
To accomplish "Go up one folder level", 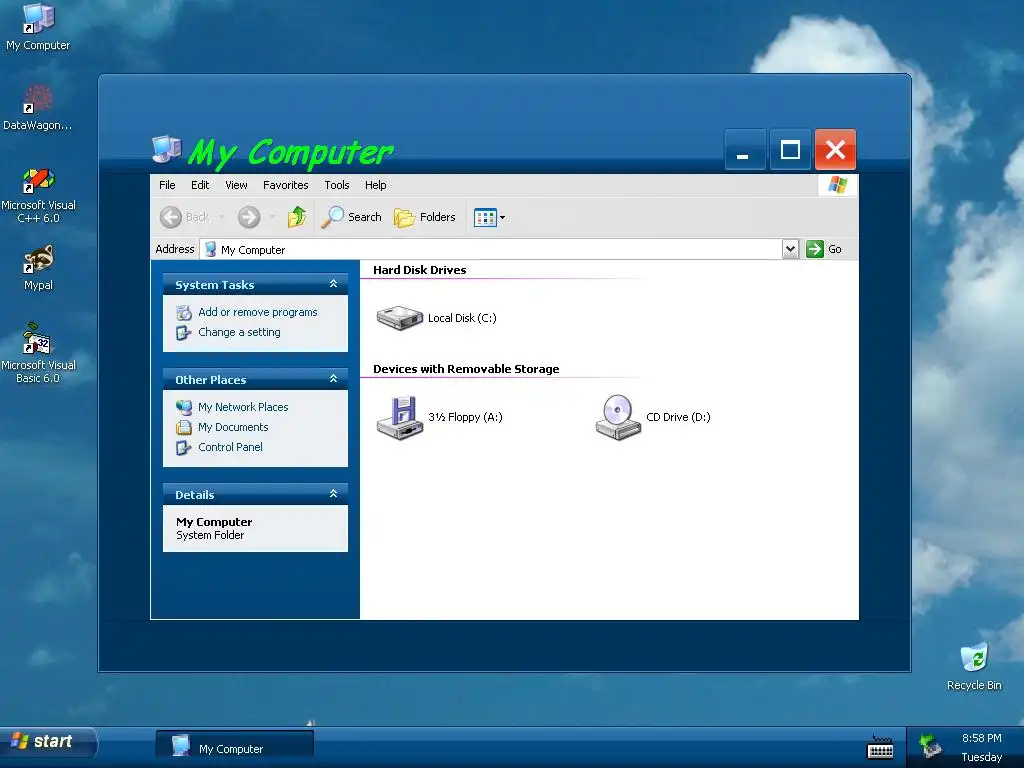I will point(297,217).
